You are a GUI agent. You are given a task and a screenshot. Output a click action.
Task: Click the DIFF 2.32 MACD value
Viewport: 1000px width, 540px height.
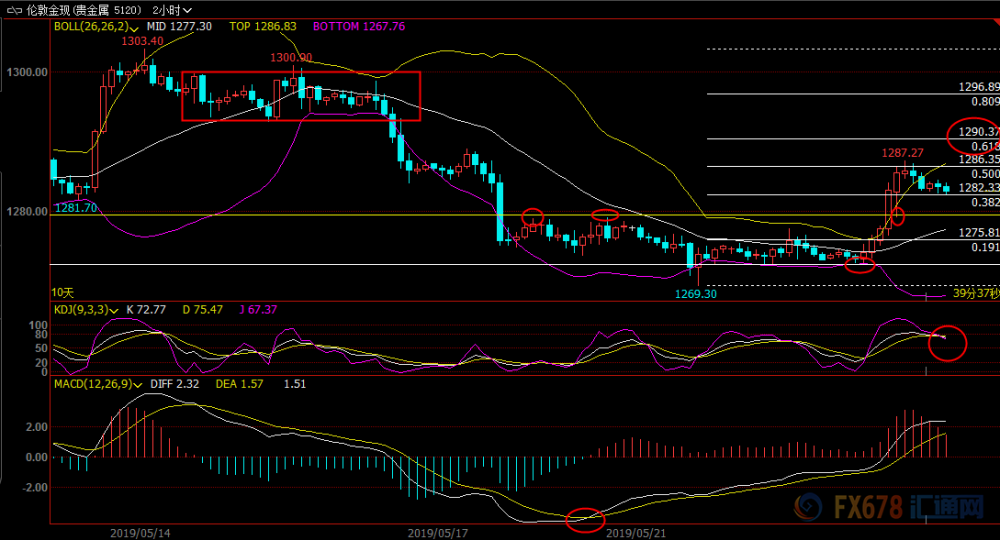(175, 384)
